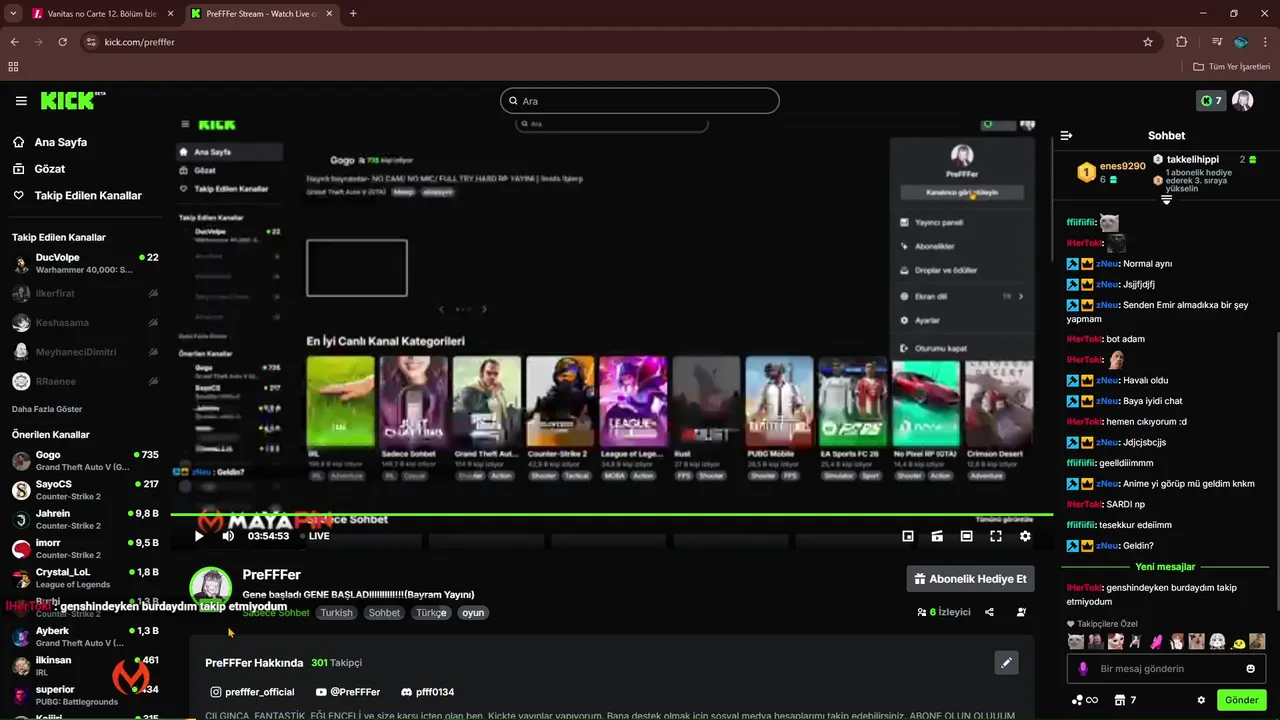Collapse the Sohbet chat panel

[x=1066, y=135]
